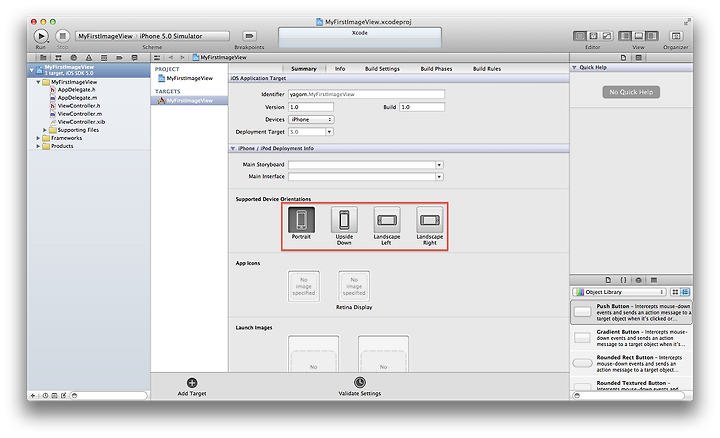Go forward with the jump bar arrow
This screenshot has width=720, height=438.
coord(182,58)
